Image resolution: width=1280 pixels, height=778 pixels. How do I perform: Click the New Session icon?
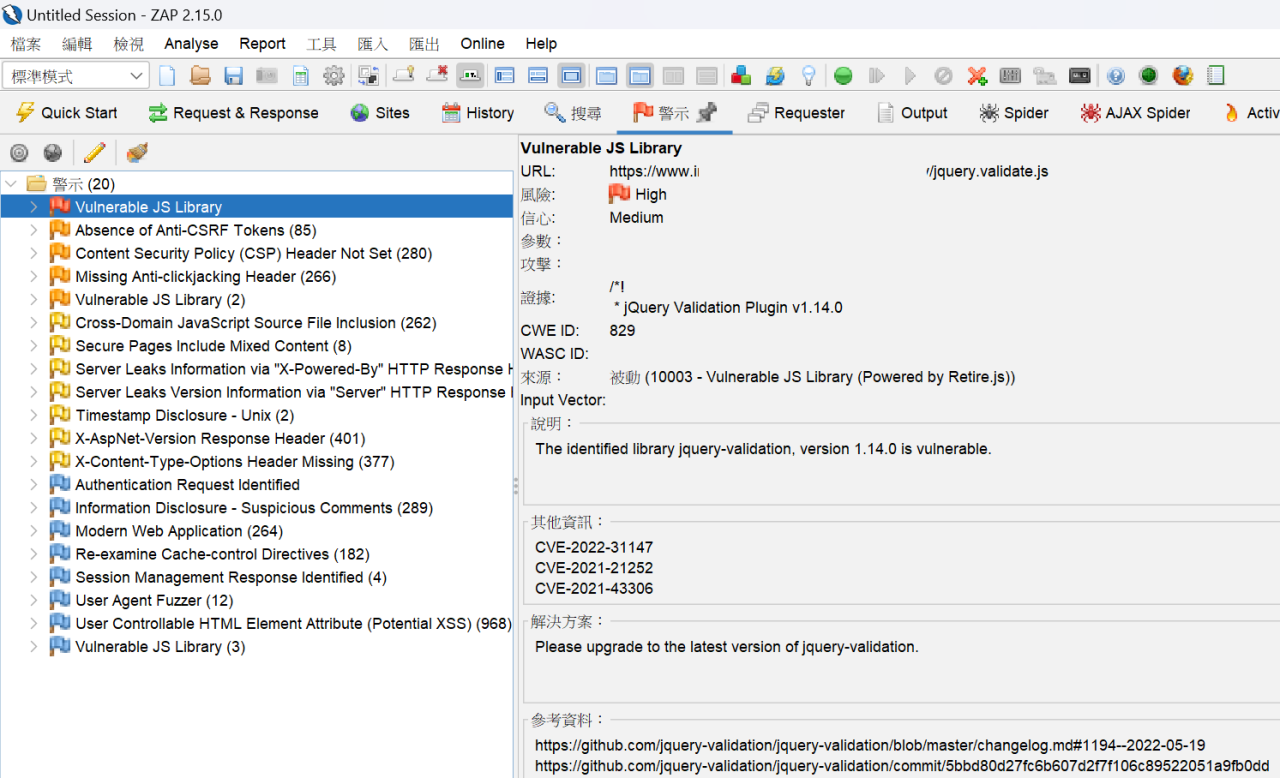[167, 76]
